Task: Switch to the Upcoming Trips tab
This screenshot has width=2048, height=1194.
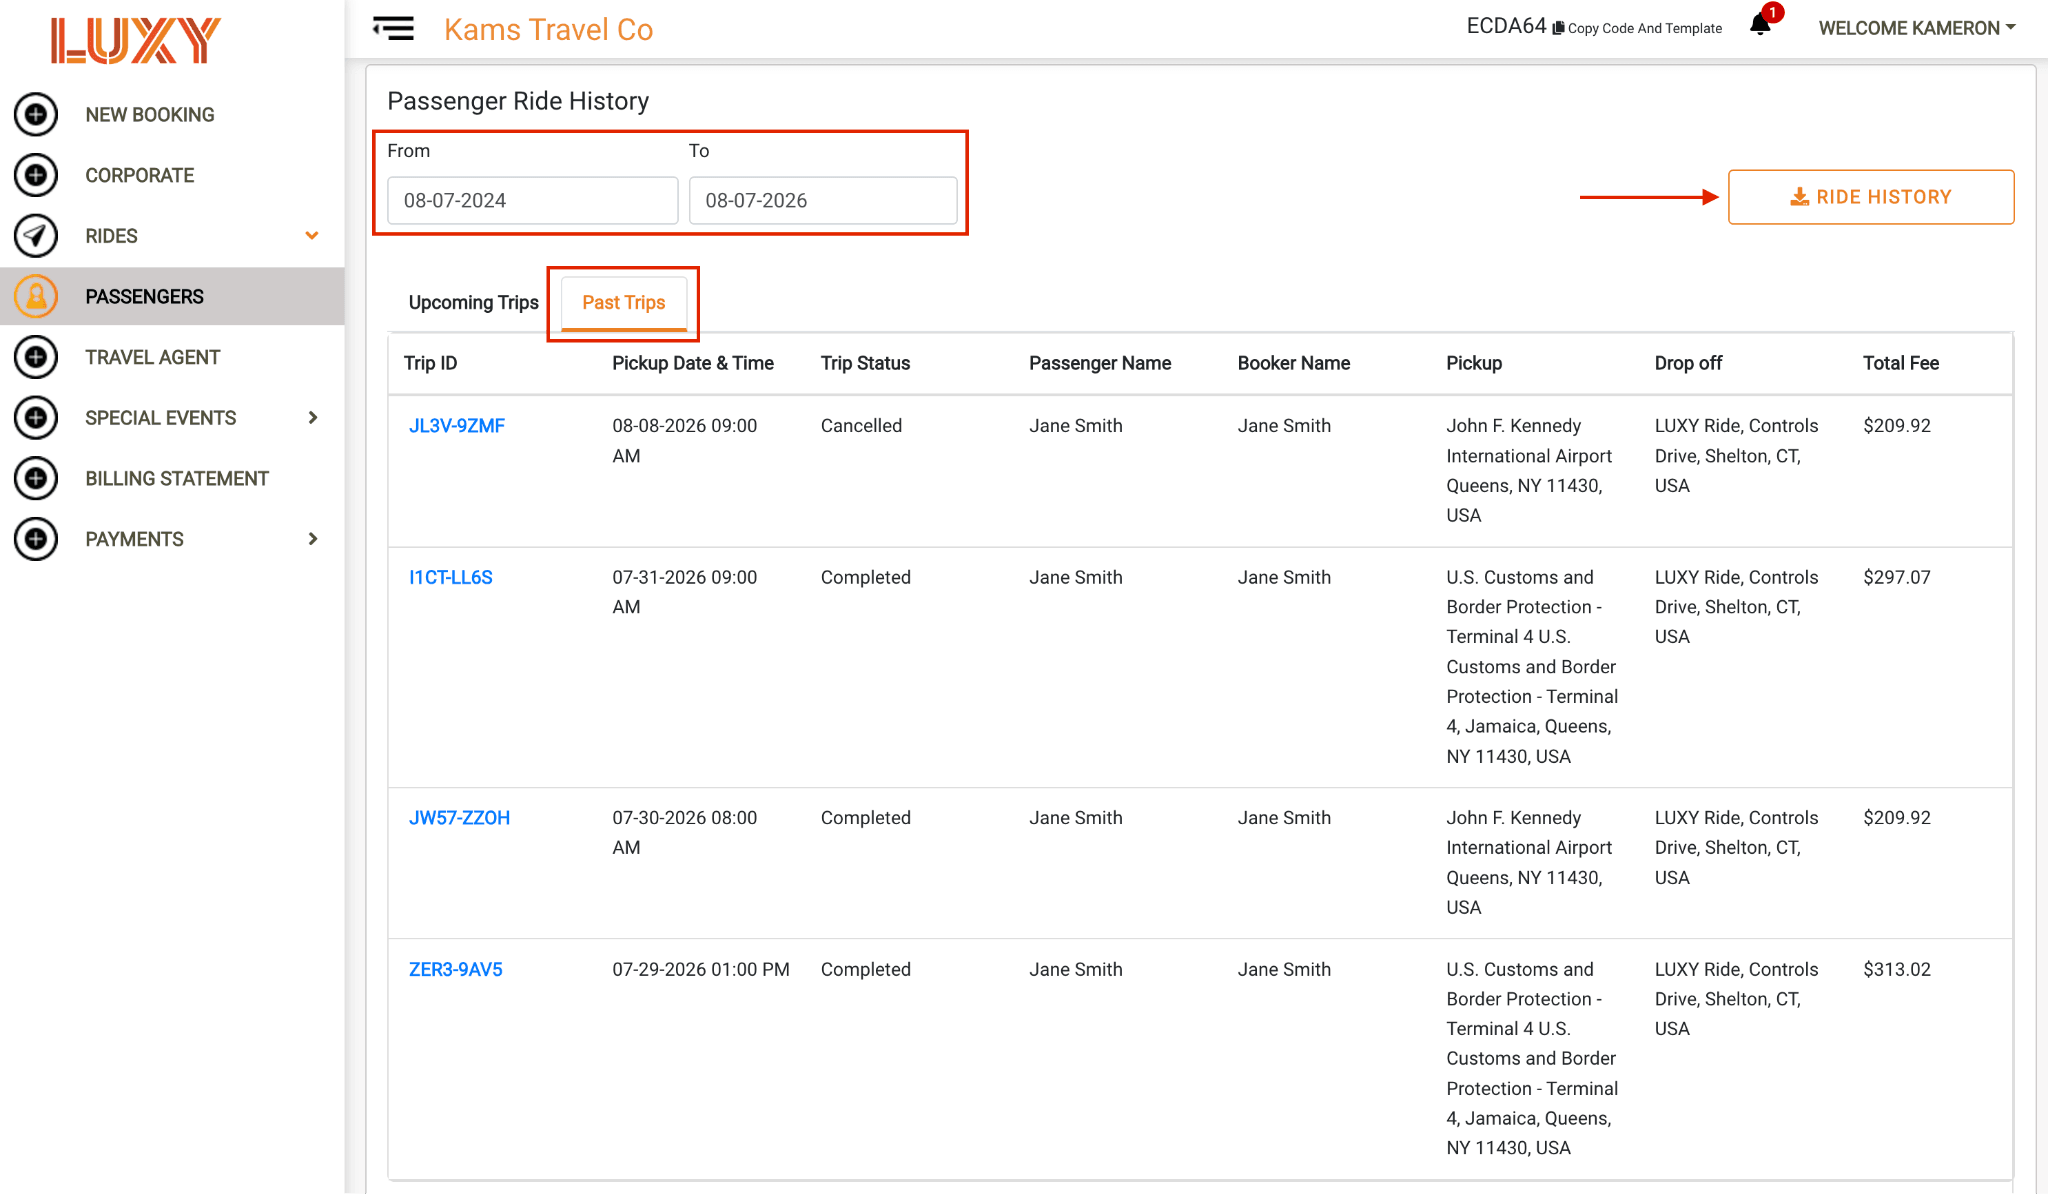Action: (x=473, y=302)
